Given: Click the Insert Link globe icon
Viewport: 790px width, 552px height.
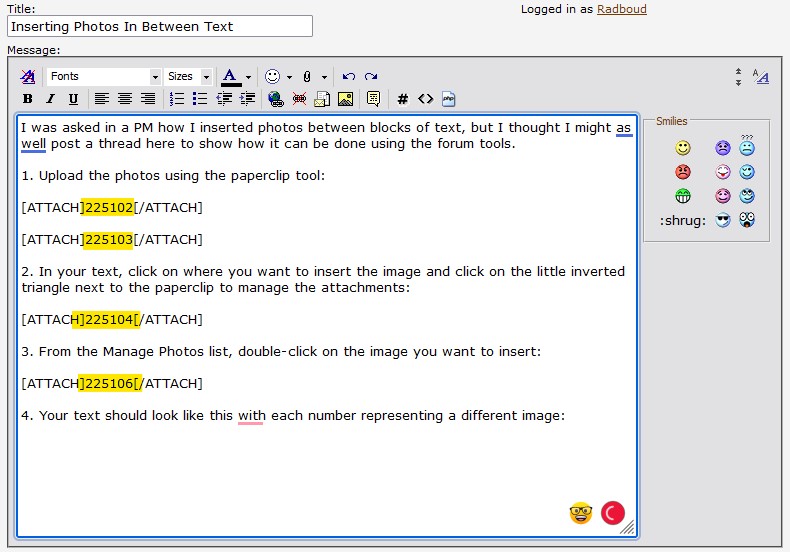Looking at the screenshot, I should click(275, 99).
